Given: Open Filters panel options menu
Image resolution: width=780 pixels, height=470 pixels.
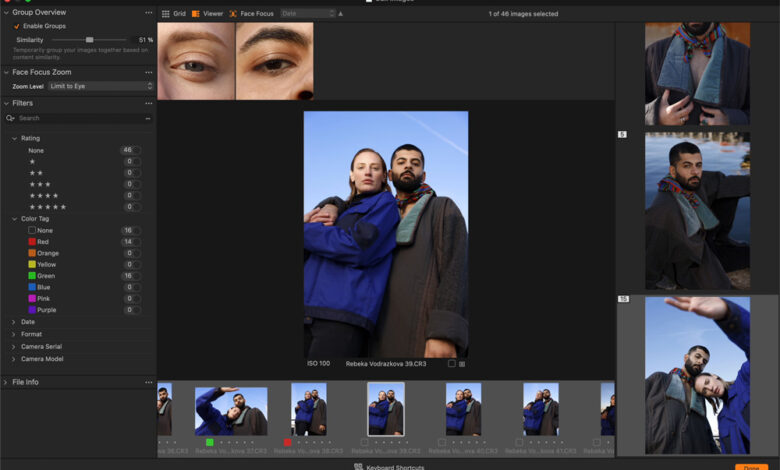Looking at the screenshot, I should [149, 103].
